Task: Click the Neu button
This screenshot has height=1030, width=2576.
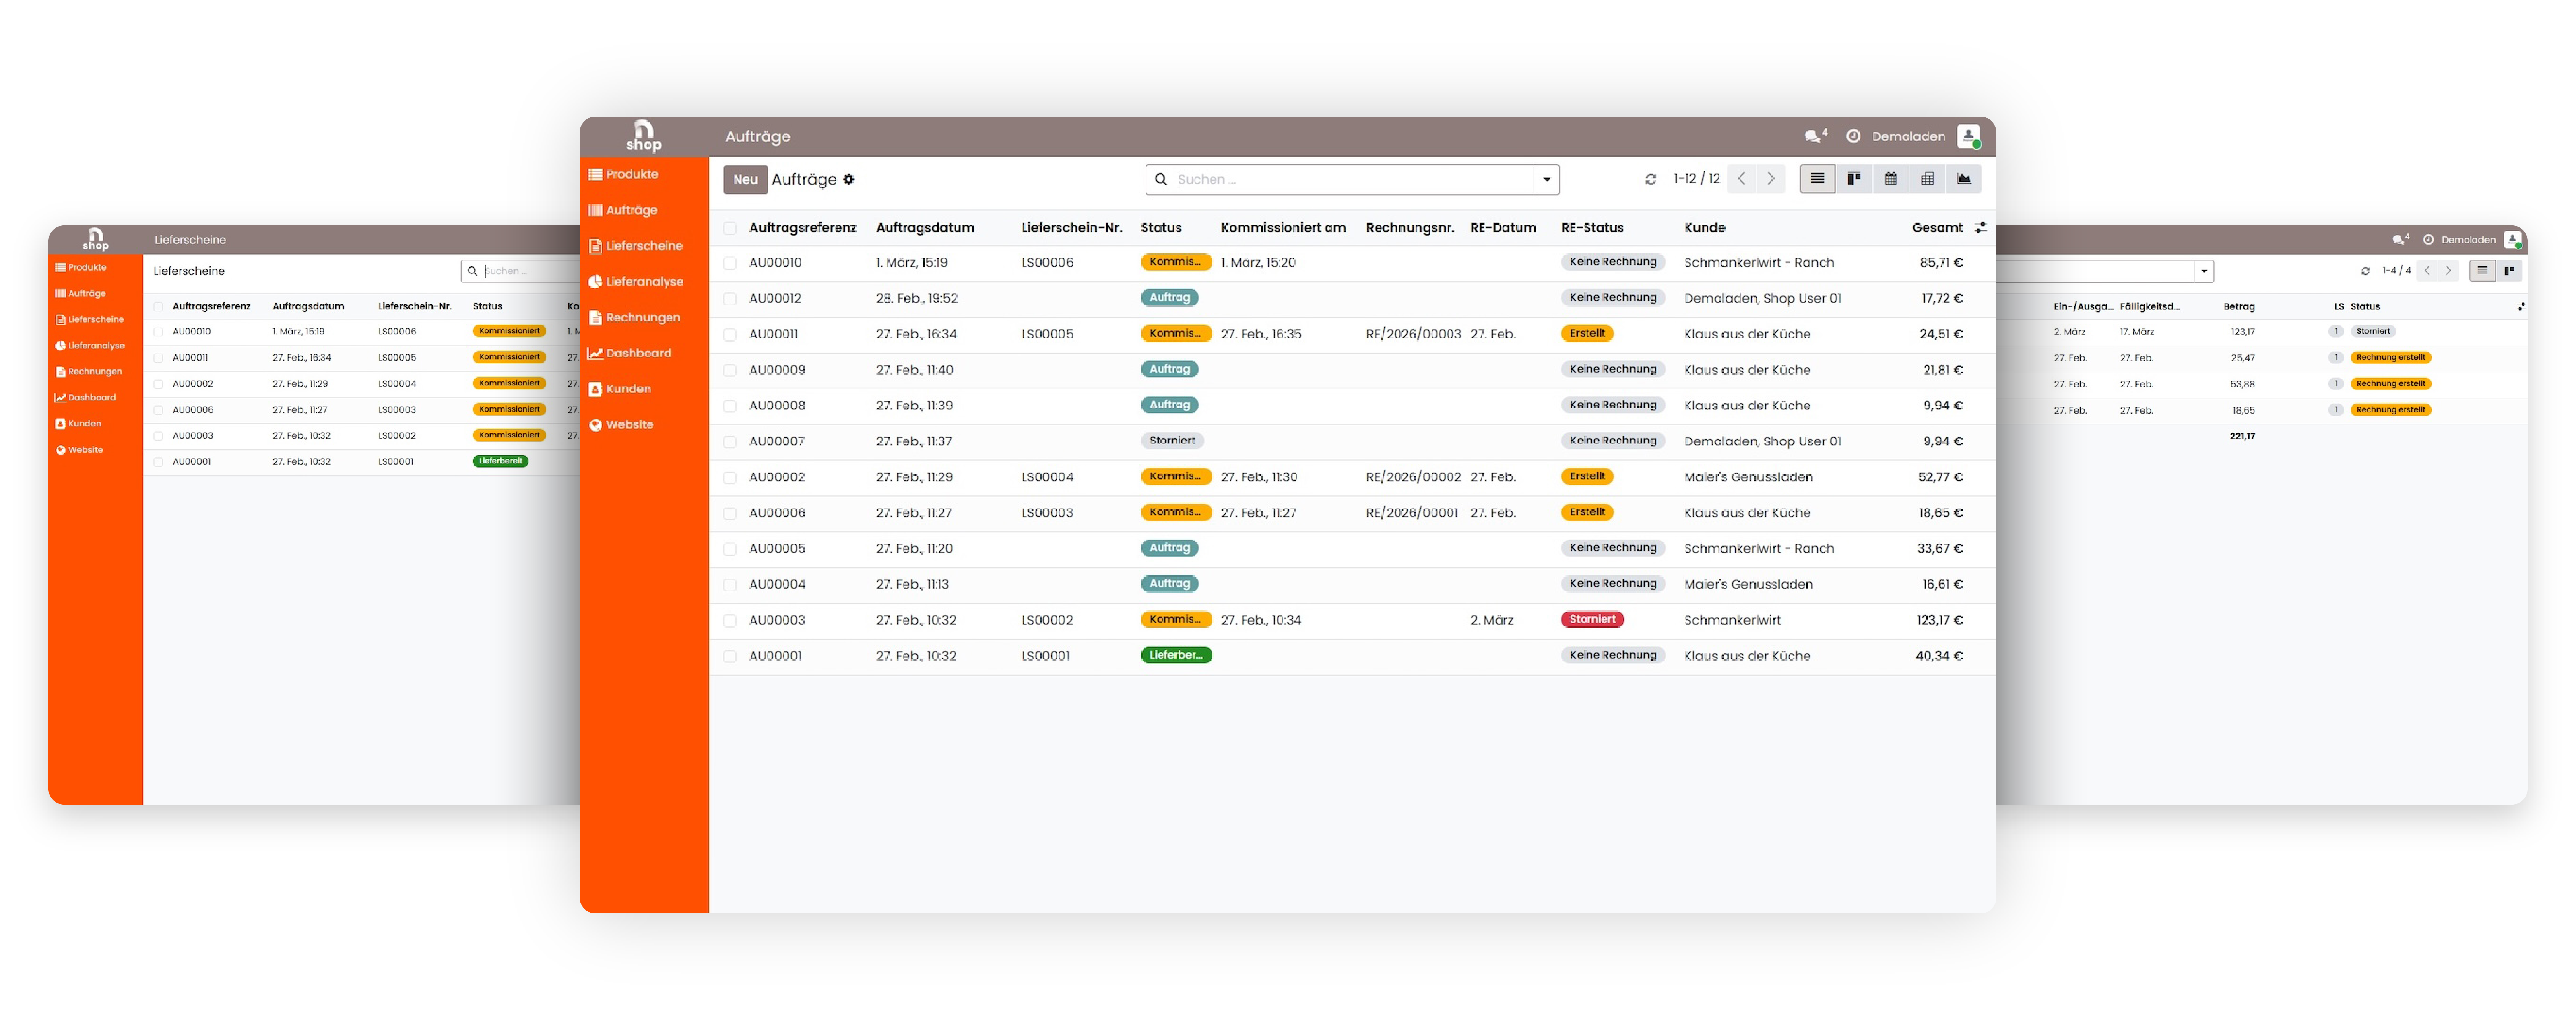Action: click(745, 180)
